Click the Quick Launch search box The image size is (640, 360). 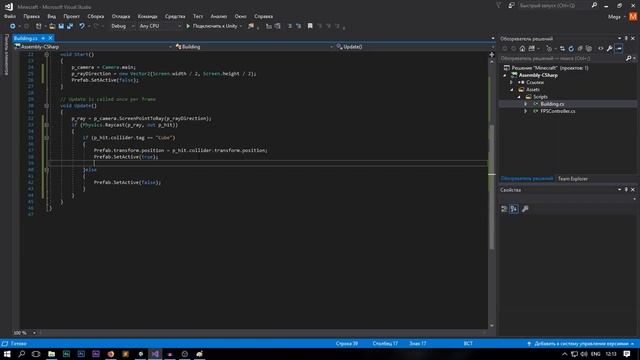click(x=554, y=6)
